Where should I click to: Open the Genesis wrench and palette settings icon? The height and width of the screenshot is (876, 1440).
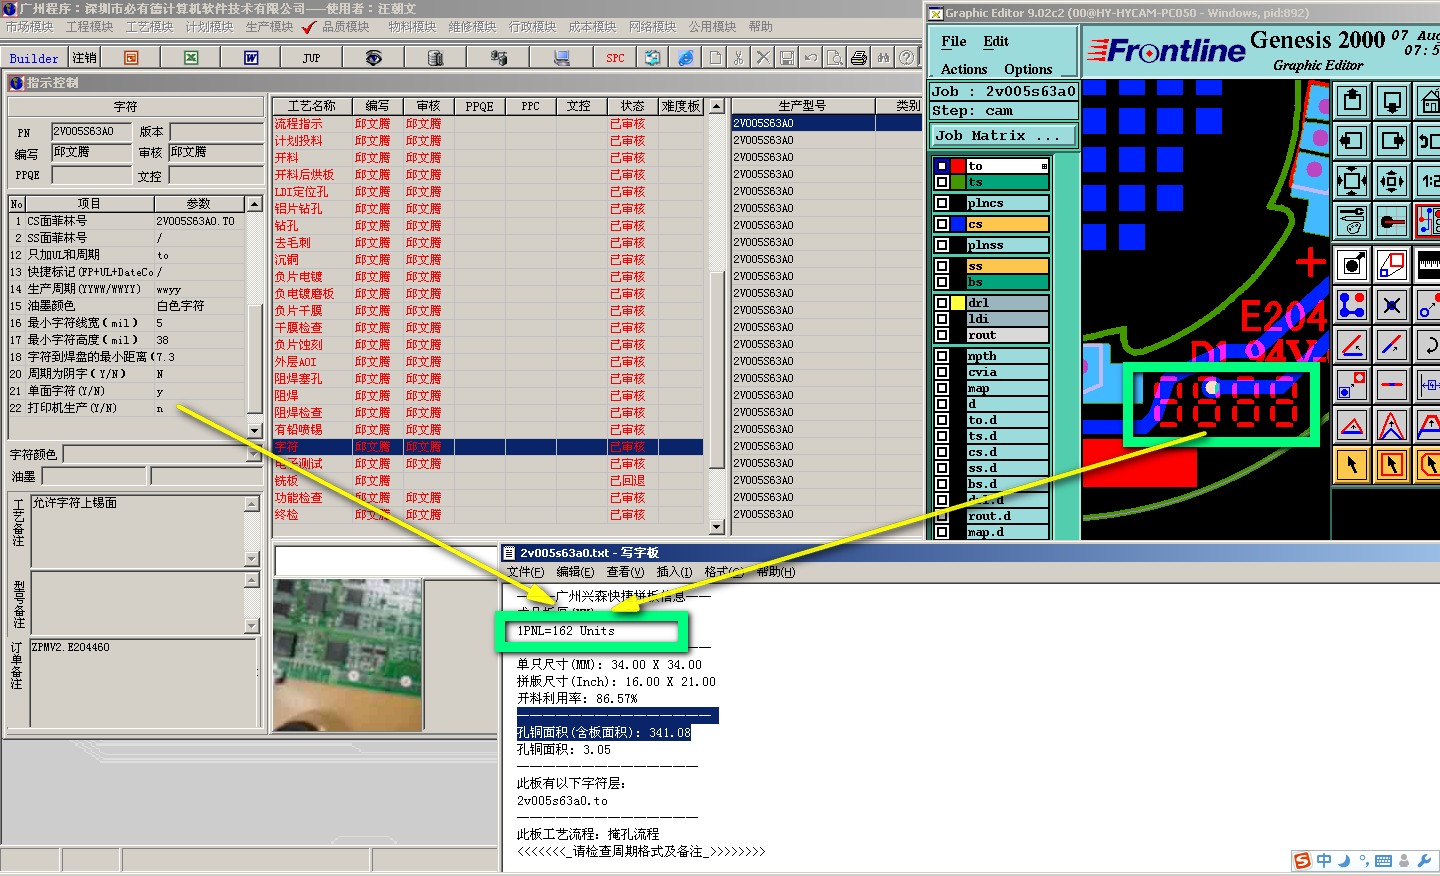click(x=1353, y=221)
